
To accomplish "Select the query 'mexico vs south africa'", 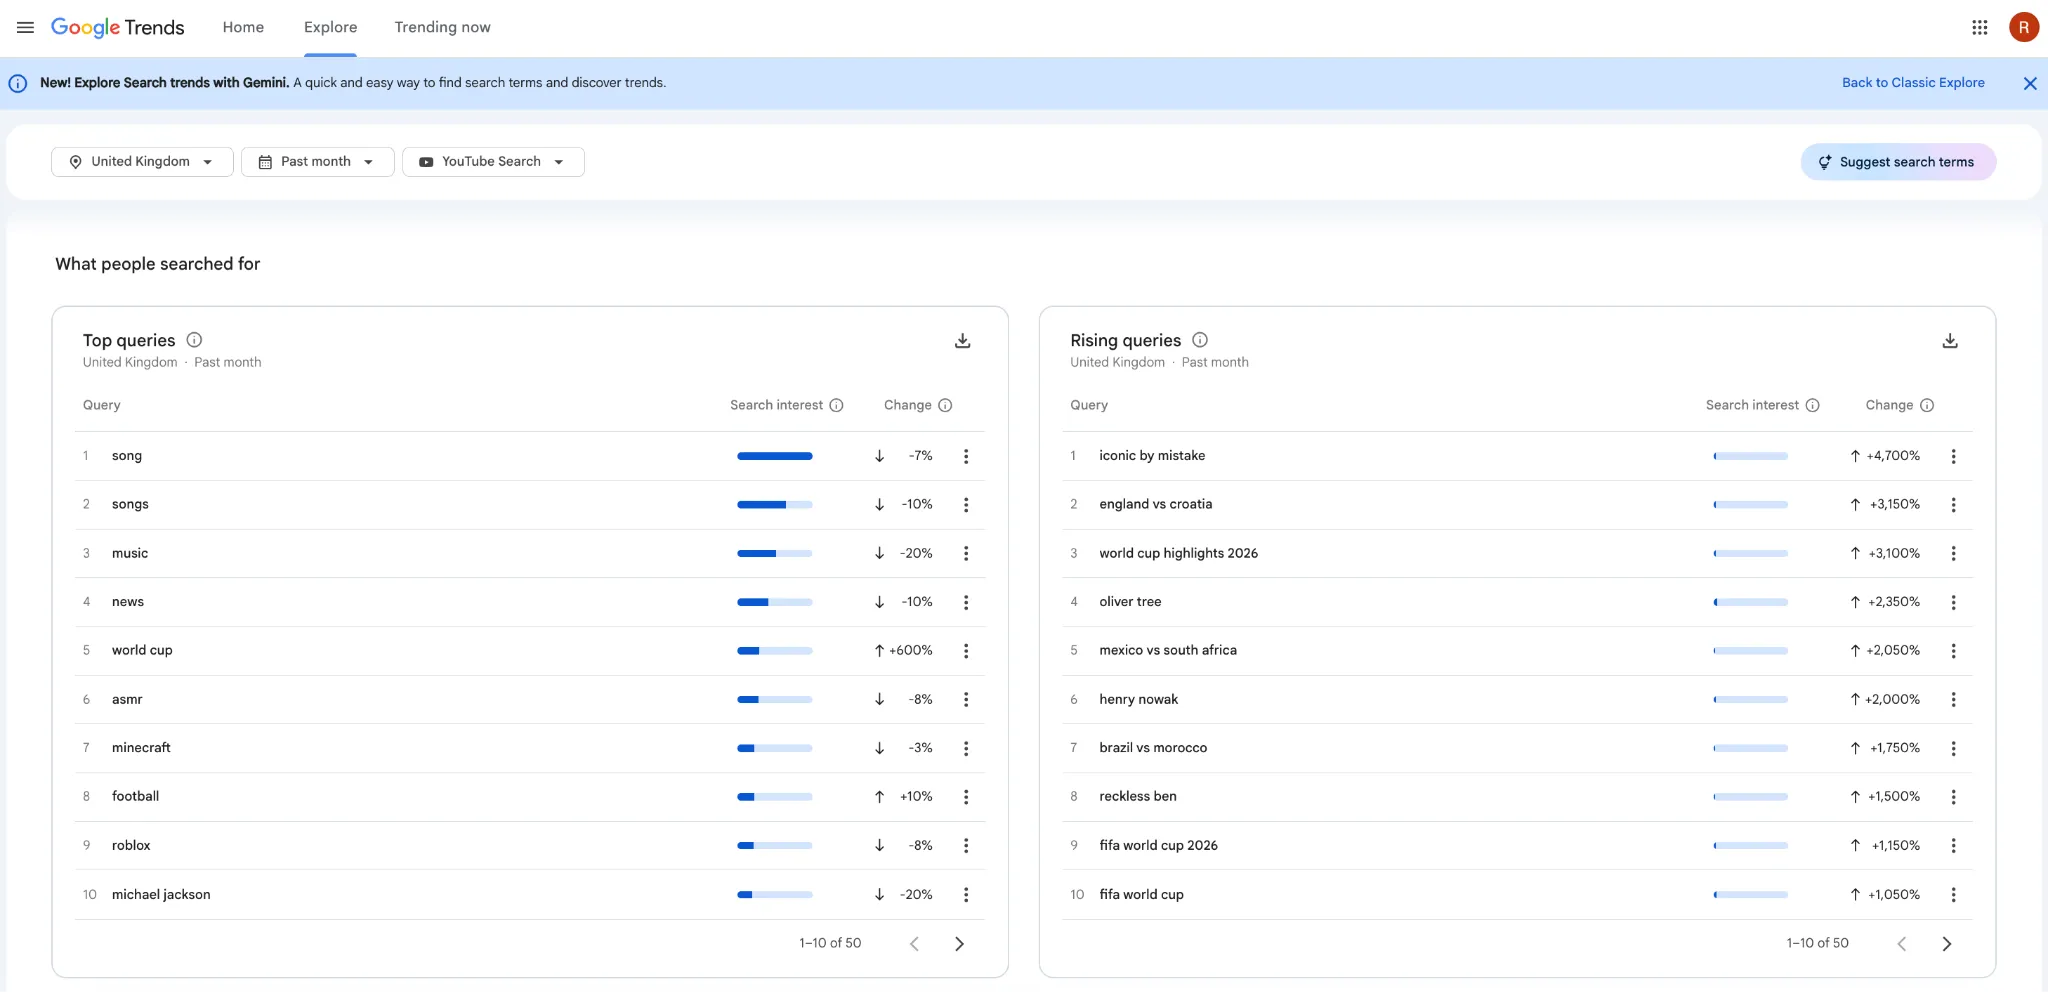I will 1168,650.
